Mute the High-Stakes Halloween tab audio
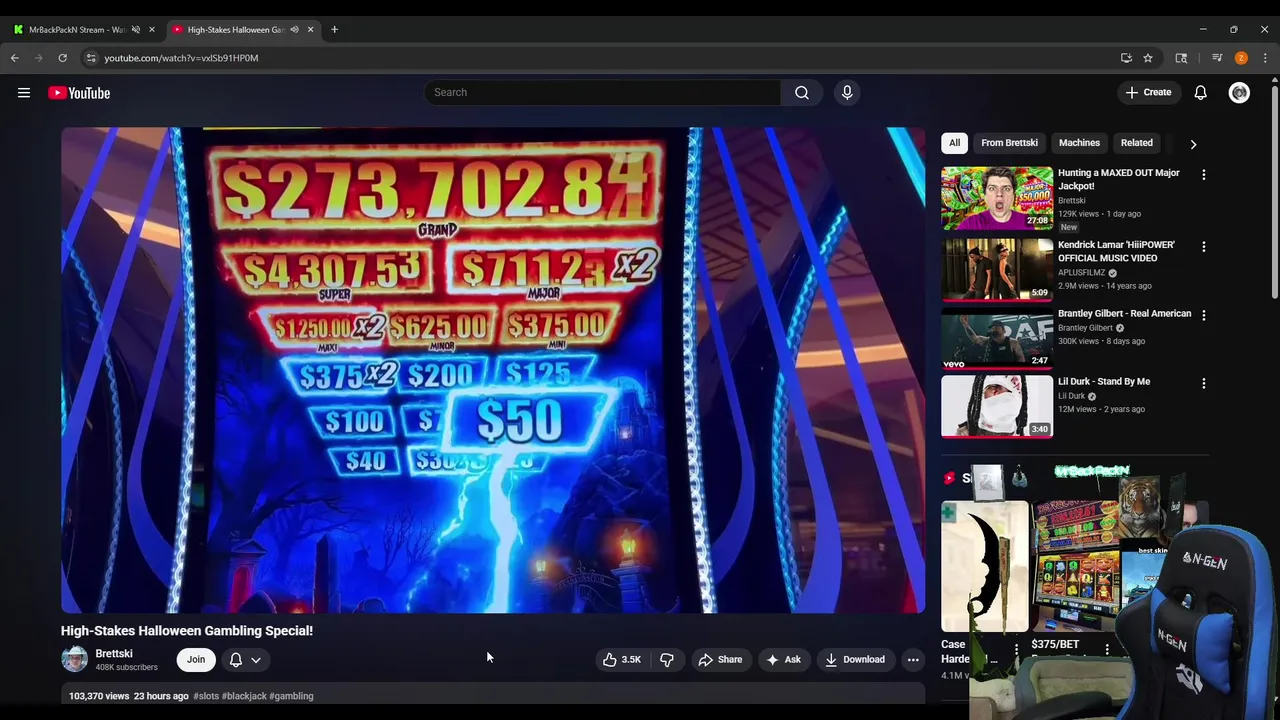This screenshot has width=1280, height=720. coord(294,29)
